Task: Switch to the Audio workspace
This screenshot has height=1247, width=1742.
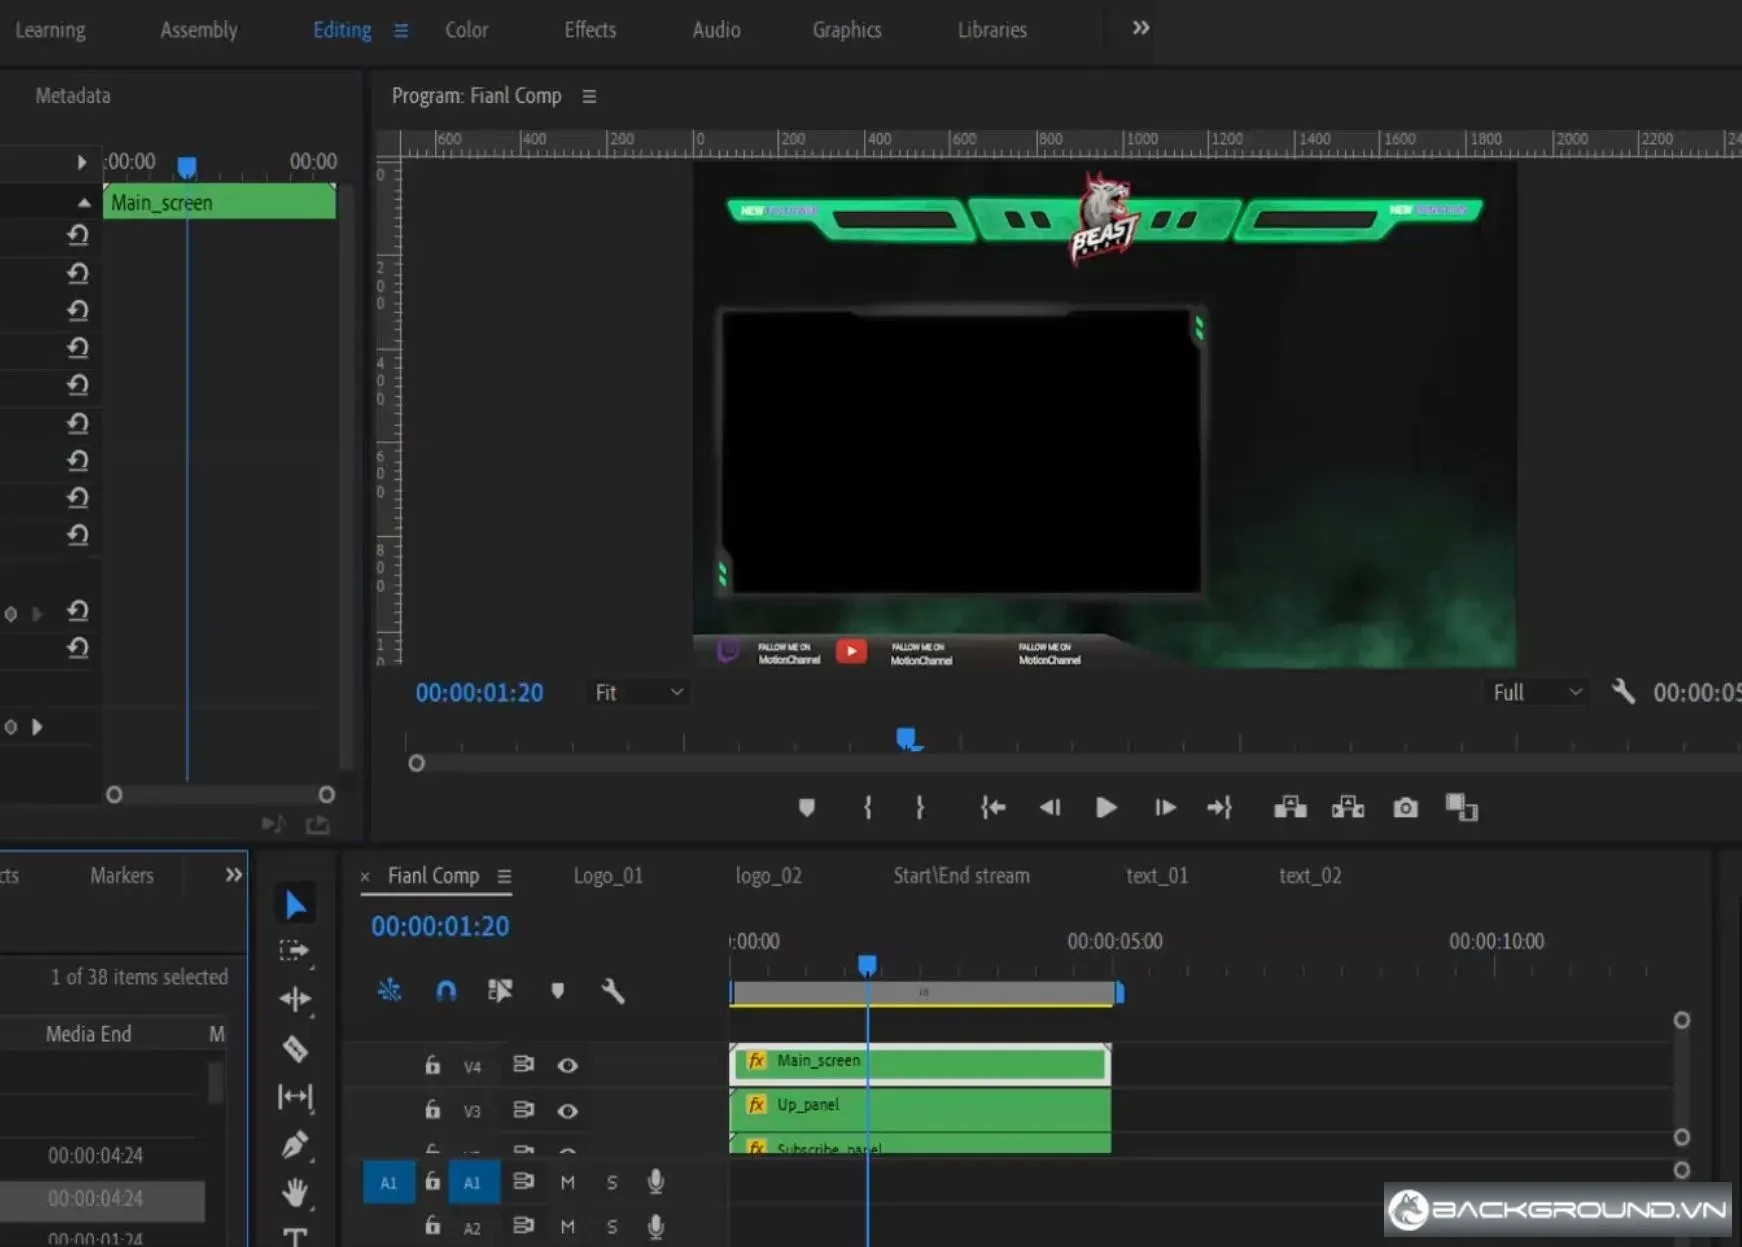Action: (x=717, y=30)
